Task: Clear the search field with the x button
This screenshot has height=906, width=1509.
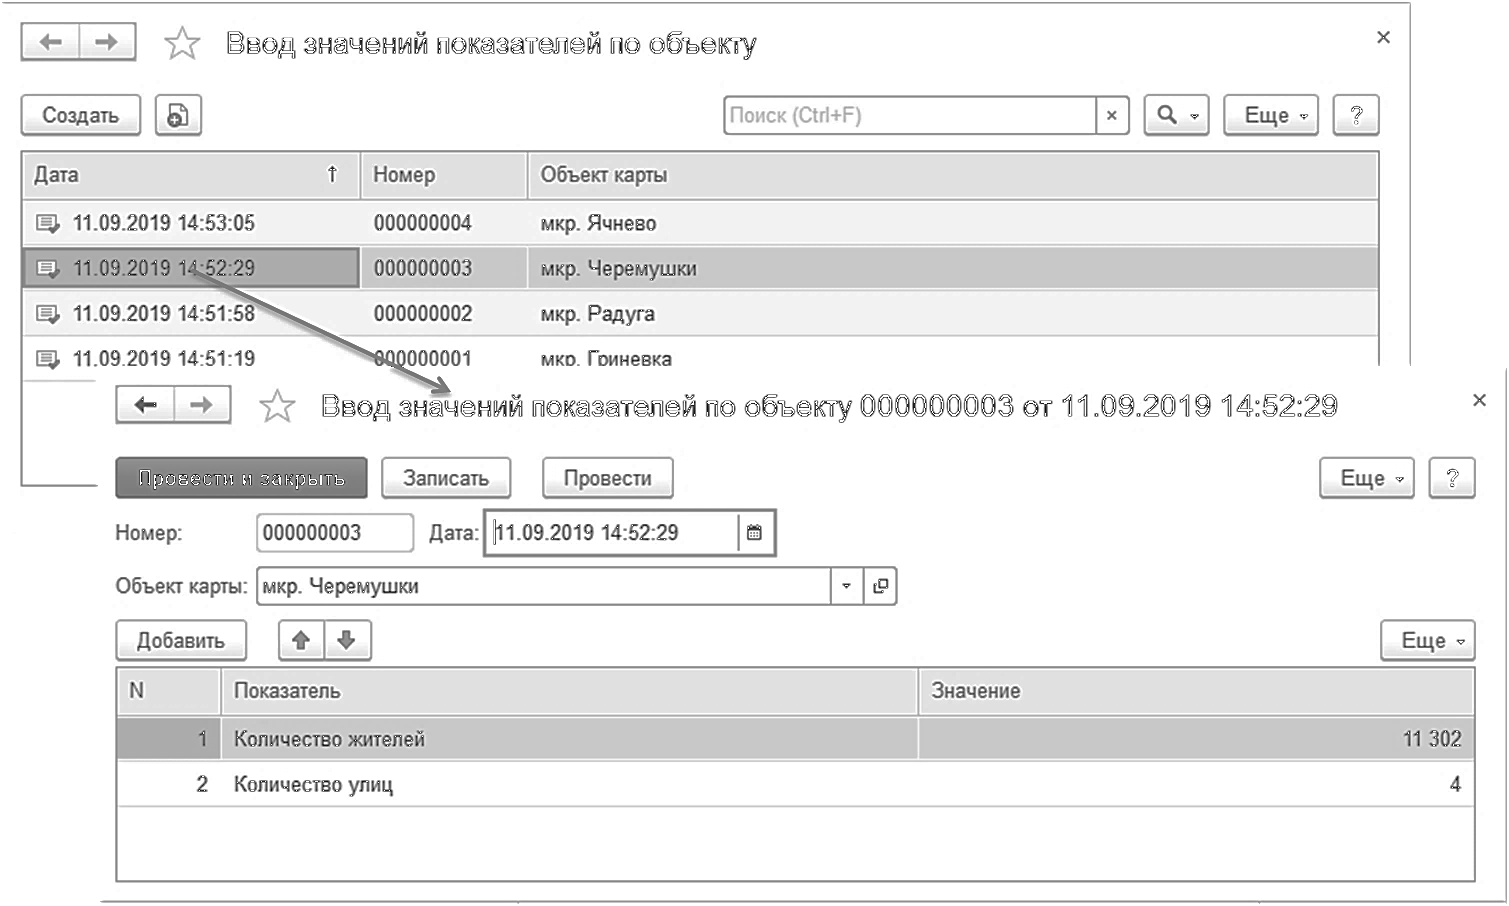Action: 1112,115
